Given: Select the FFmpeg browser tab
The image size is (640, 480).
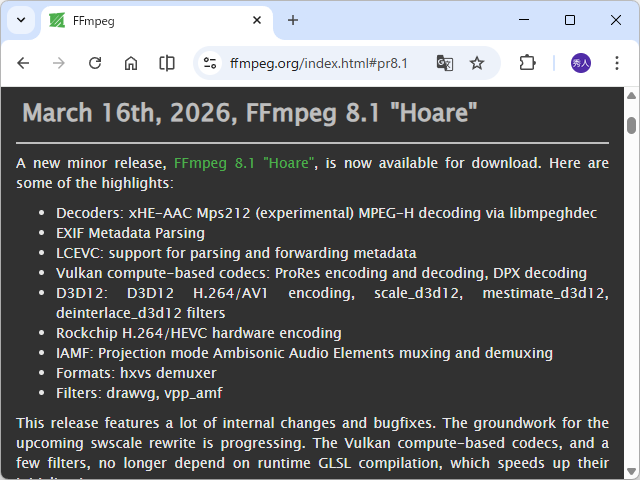Looking at the screenshot, I should 157,21.
